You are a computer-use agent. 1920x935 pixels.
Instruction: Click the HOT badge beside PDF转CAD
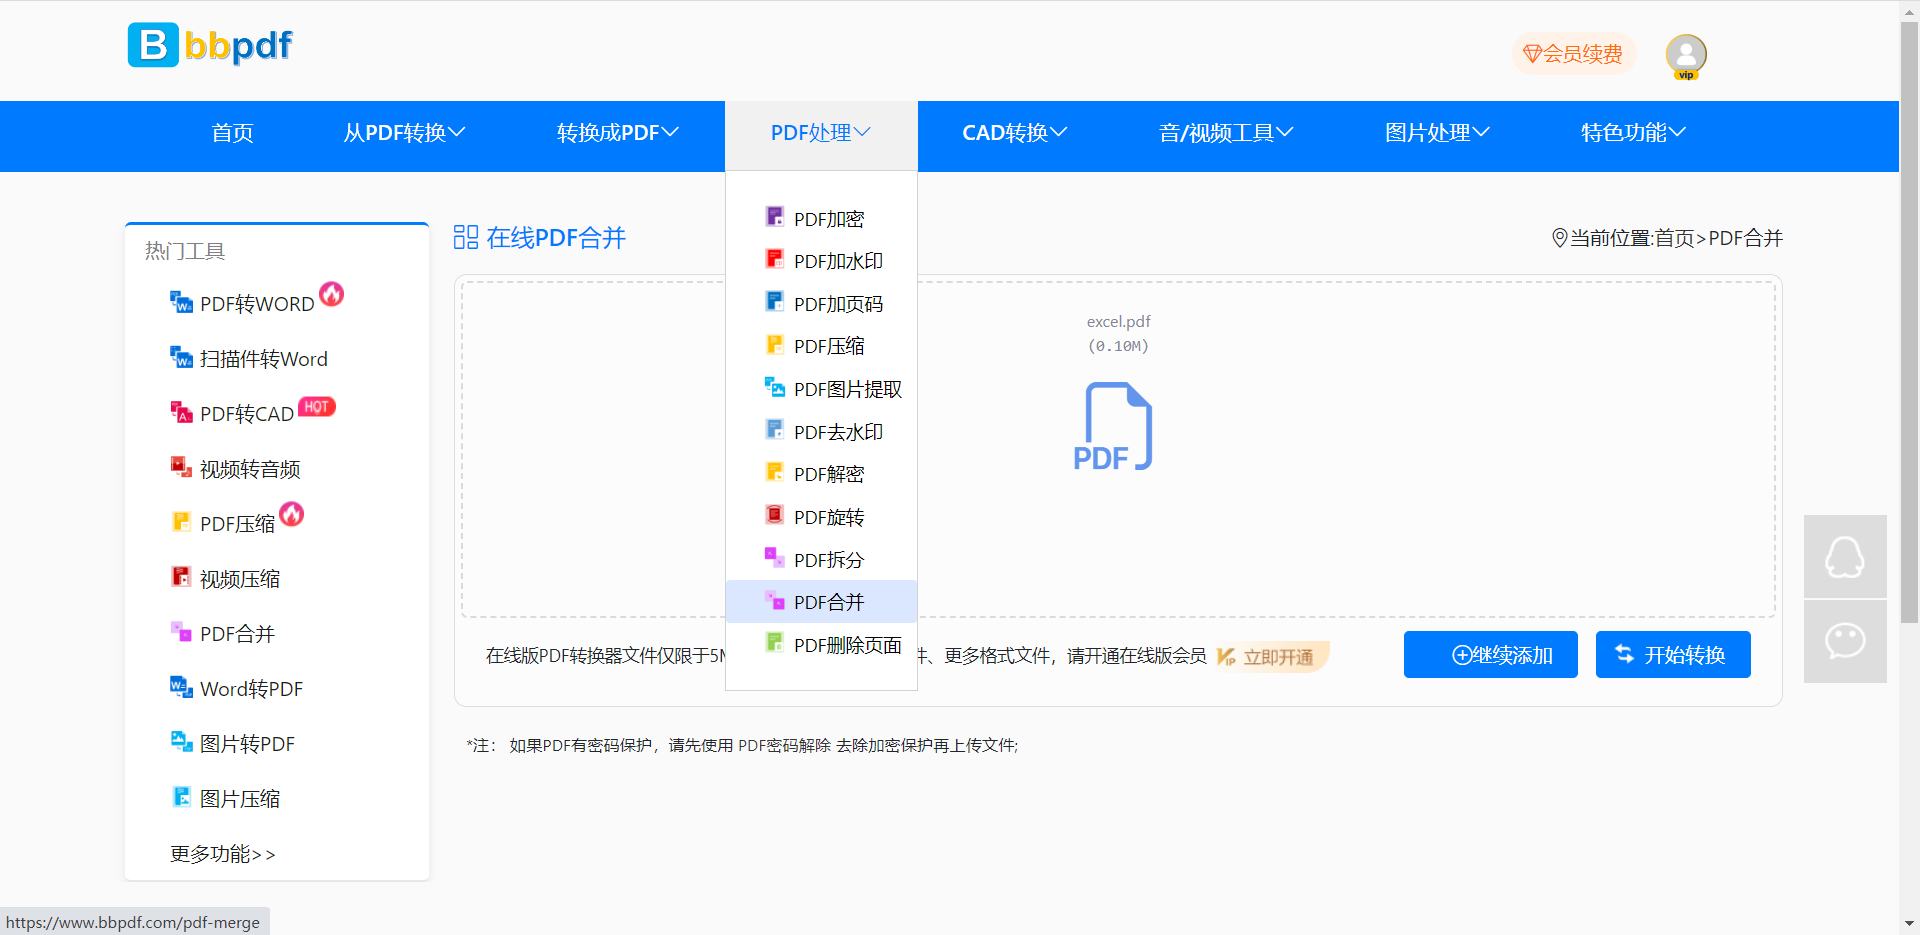pyautogui.click(x=317, y=407)
